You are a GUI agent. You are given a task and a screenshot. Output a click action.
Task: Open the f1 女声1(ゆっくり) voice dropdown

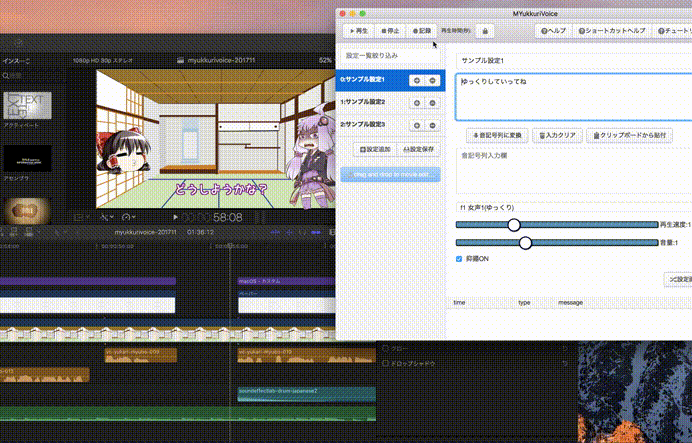[574, 207]
